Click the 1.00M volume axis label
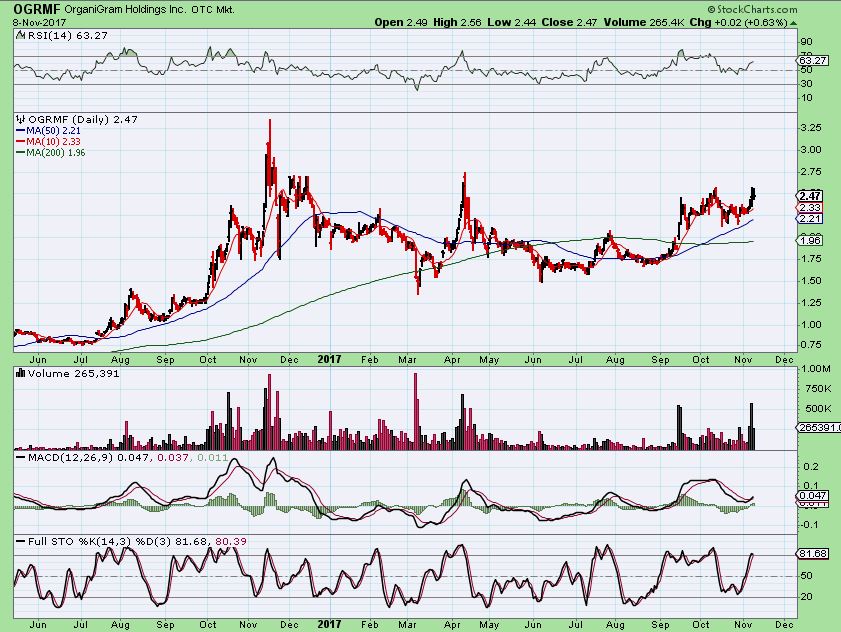The image size is (841, 632). [815, 369]
